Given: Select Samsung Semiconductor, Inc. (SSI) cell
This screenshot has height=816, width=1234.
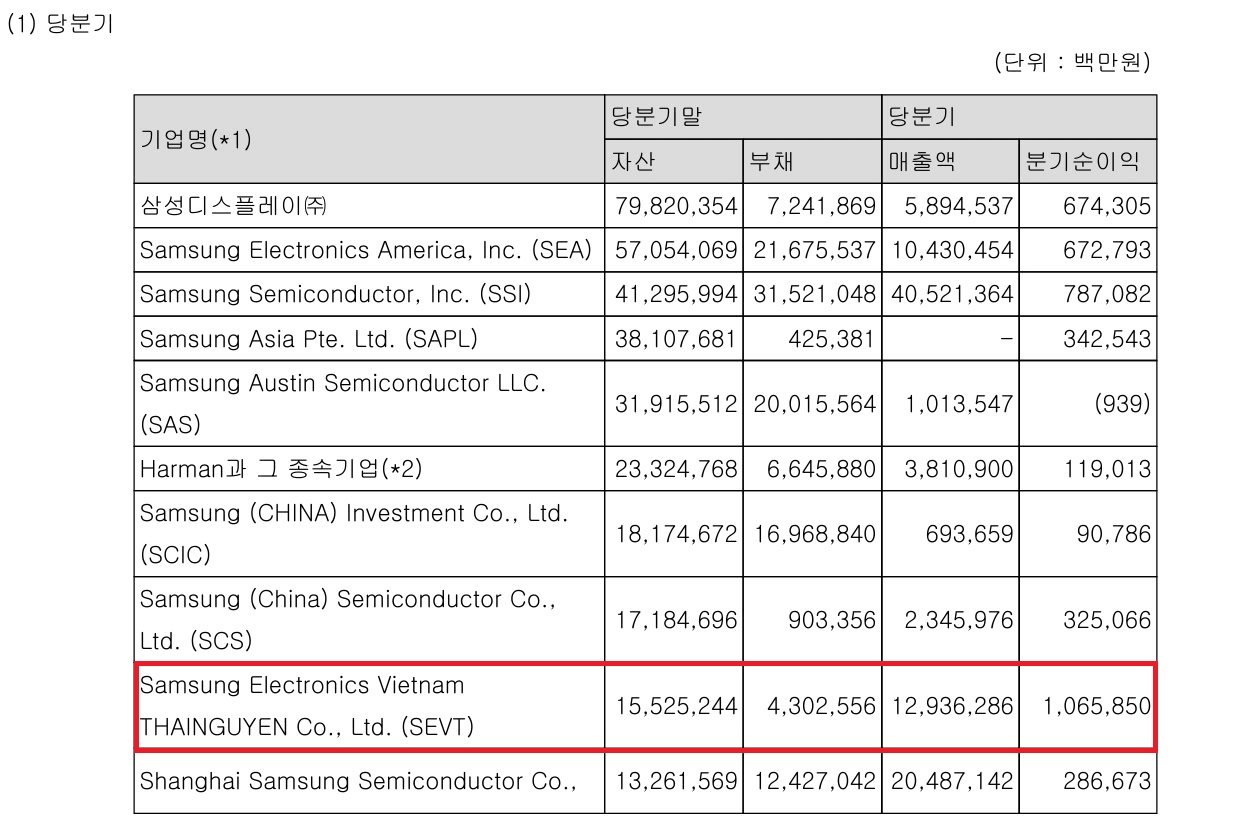Looking at the screenshot, I should point(369,294).
